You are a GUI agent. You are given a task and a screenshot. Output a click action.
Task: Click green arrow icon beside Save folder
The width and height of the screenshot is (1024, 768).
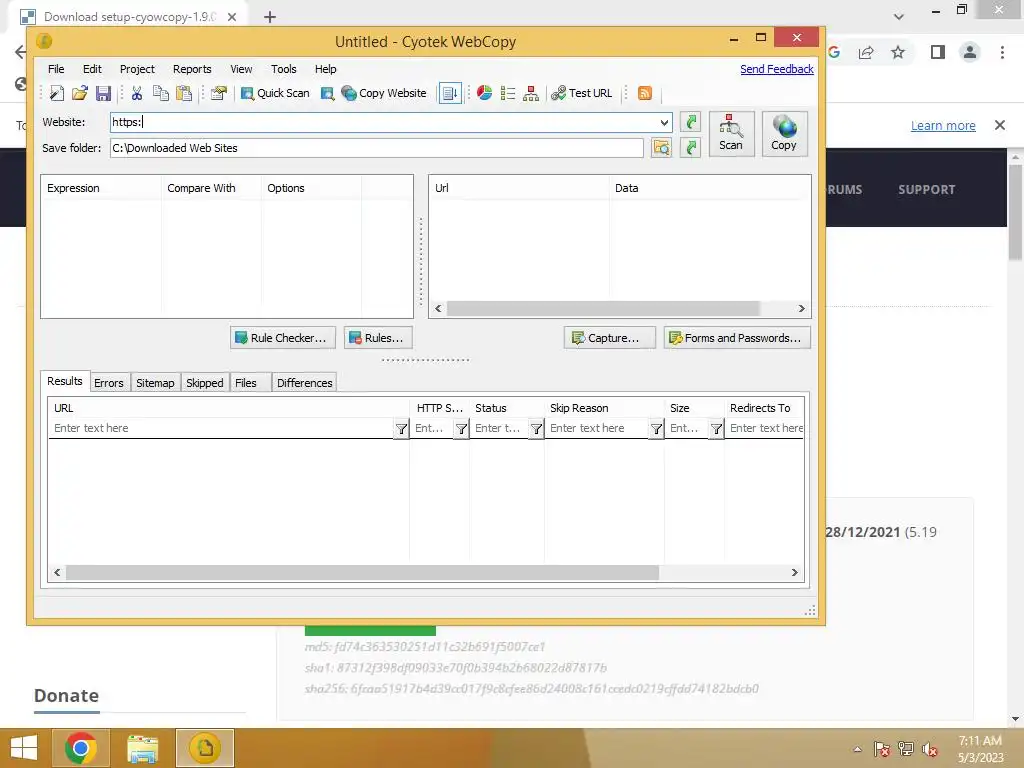pyautogui.click(x=690, y=148)
